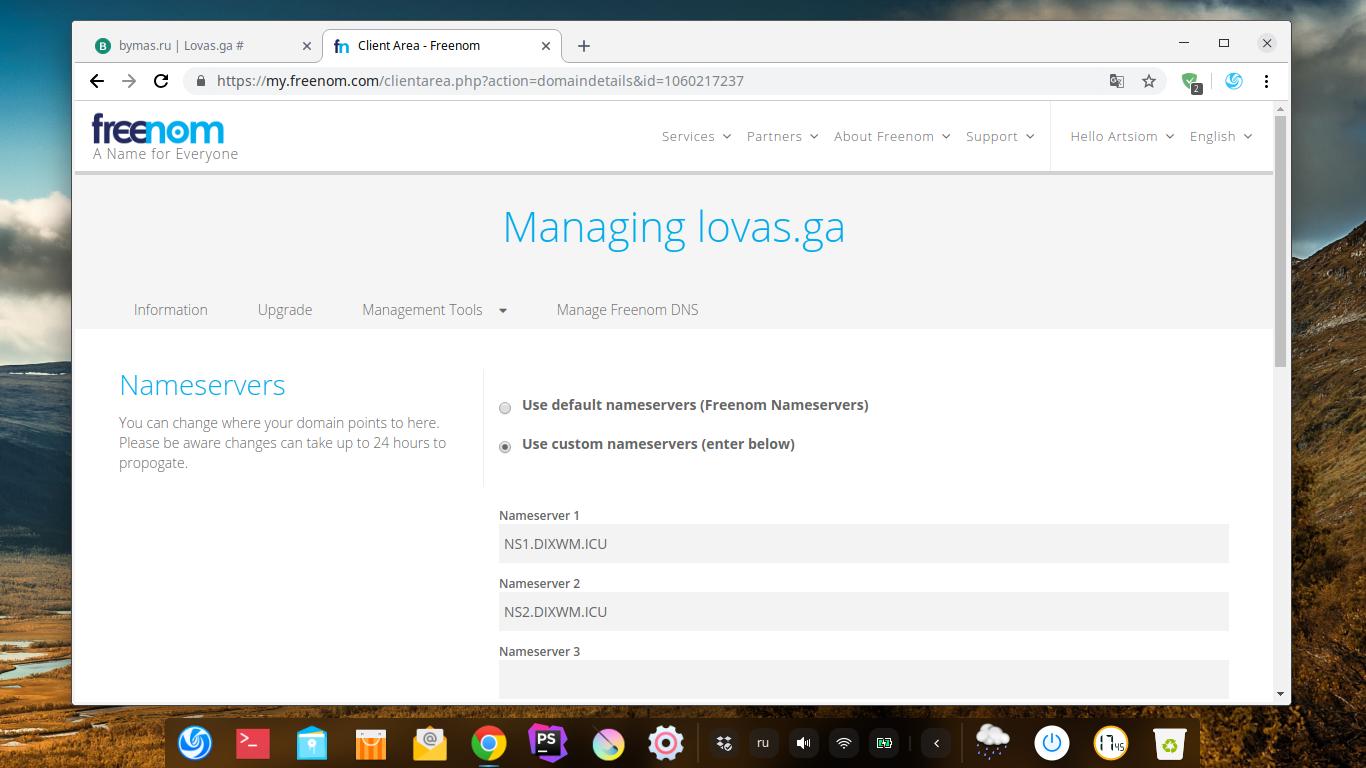Click the Upgrade link
The image size is (1366, 768).
[285, 310]
